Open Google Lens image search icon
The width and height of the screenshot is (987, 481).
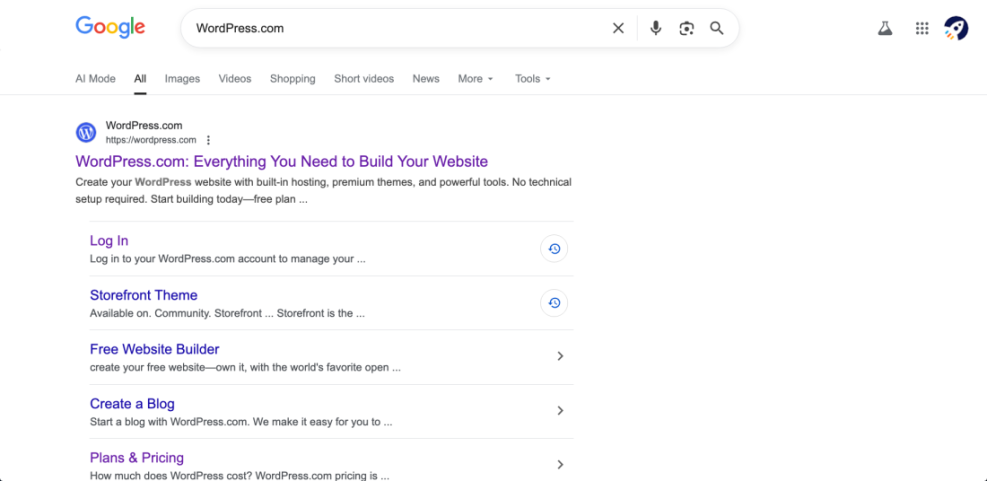click(x=686, y=28)
